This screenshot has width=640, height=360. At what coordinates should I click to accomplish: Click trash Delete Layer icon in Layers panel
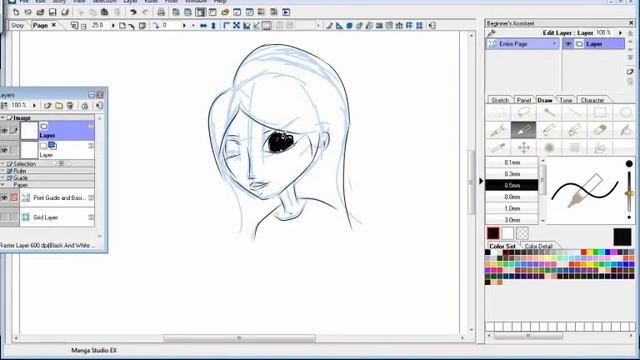(x=70, y=106)
